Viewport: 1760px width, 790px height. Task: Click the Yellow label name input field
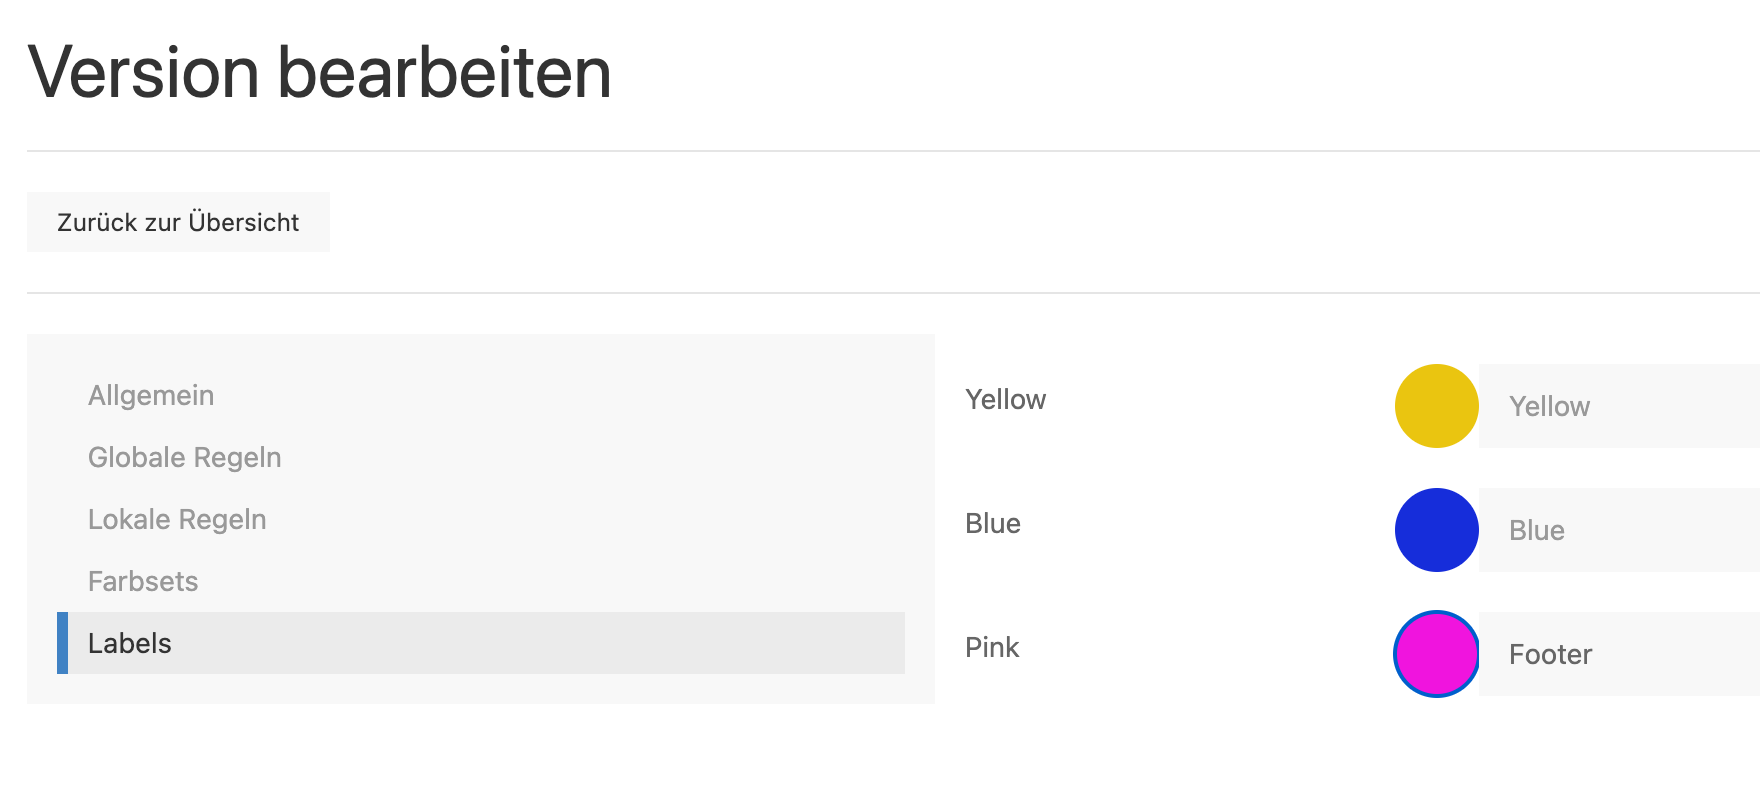1618,406
